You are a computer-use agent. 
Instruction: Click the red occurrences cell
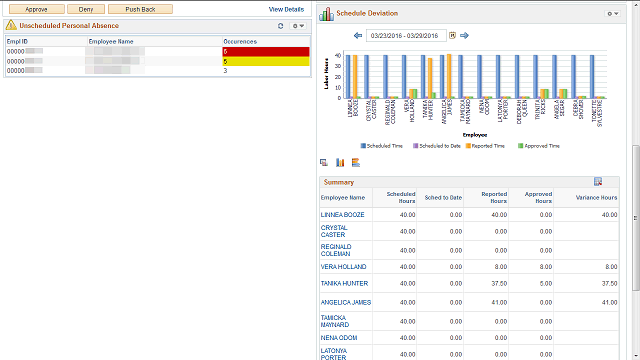coord(266,51)
